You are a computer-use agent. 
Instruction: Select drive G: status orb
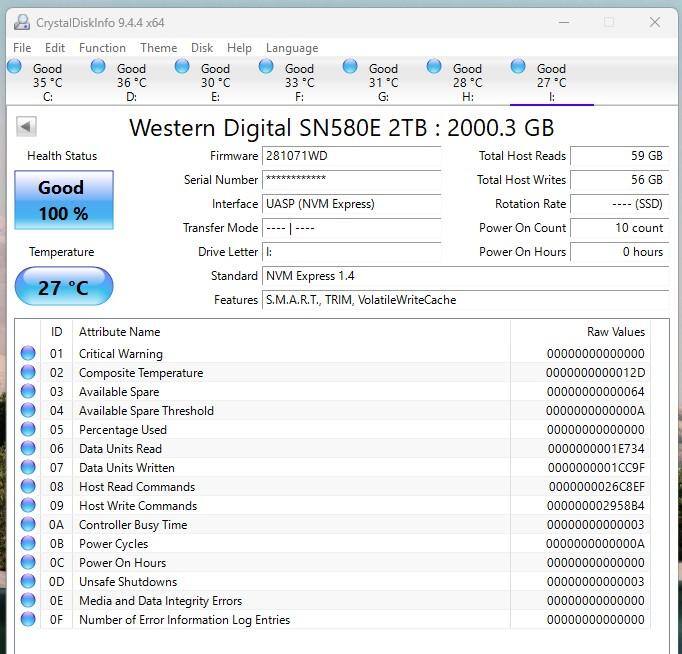coord(350,67)
